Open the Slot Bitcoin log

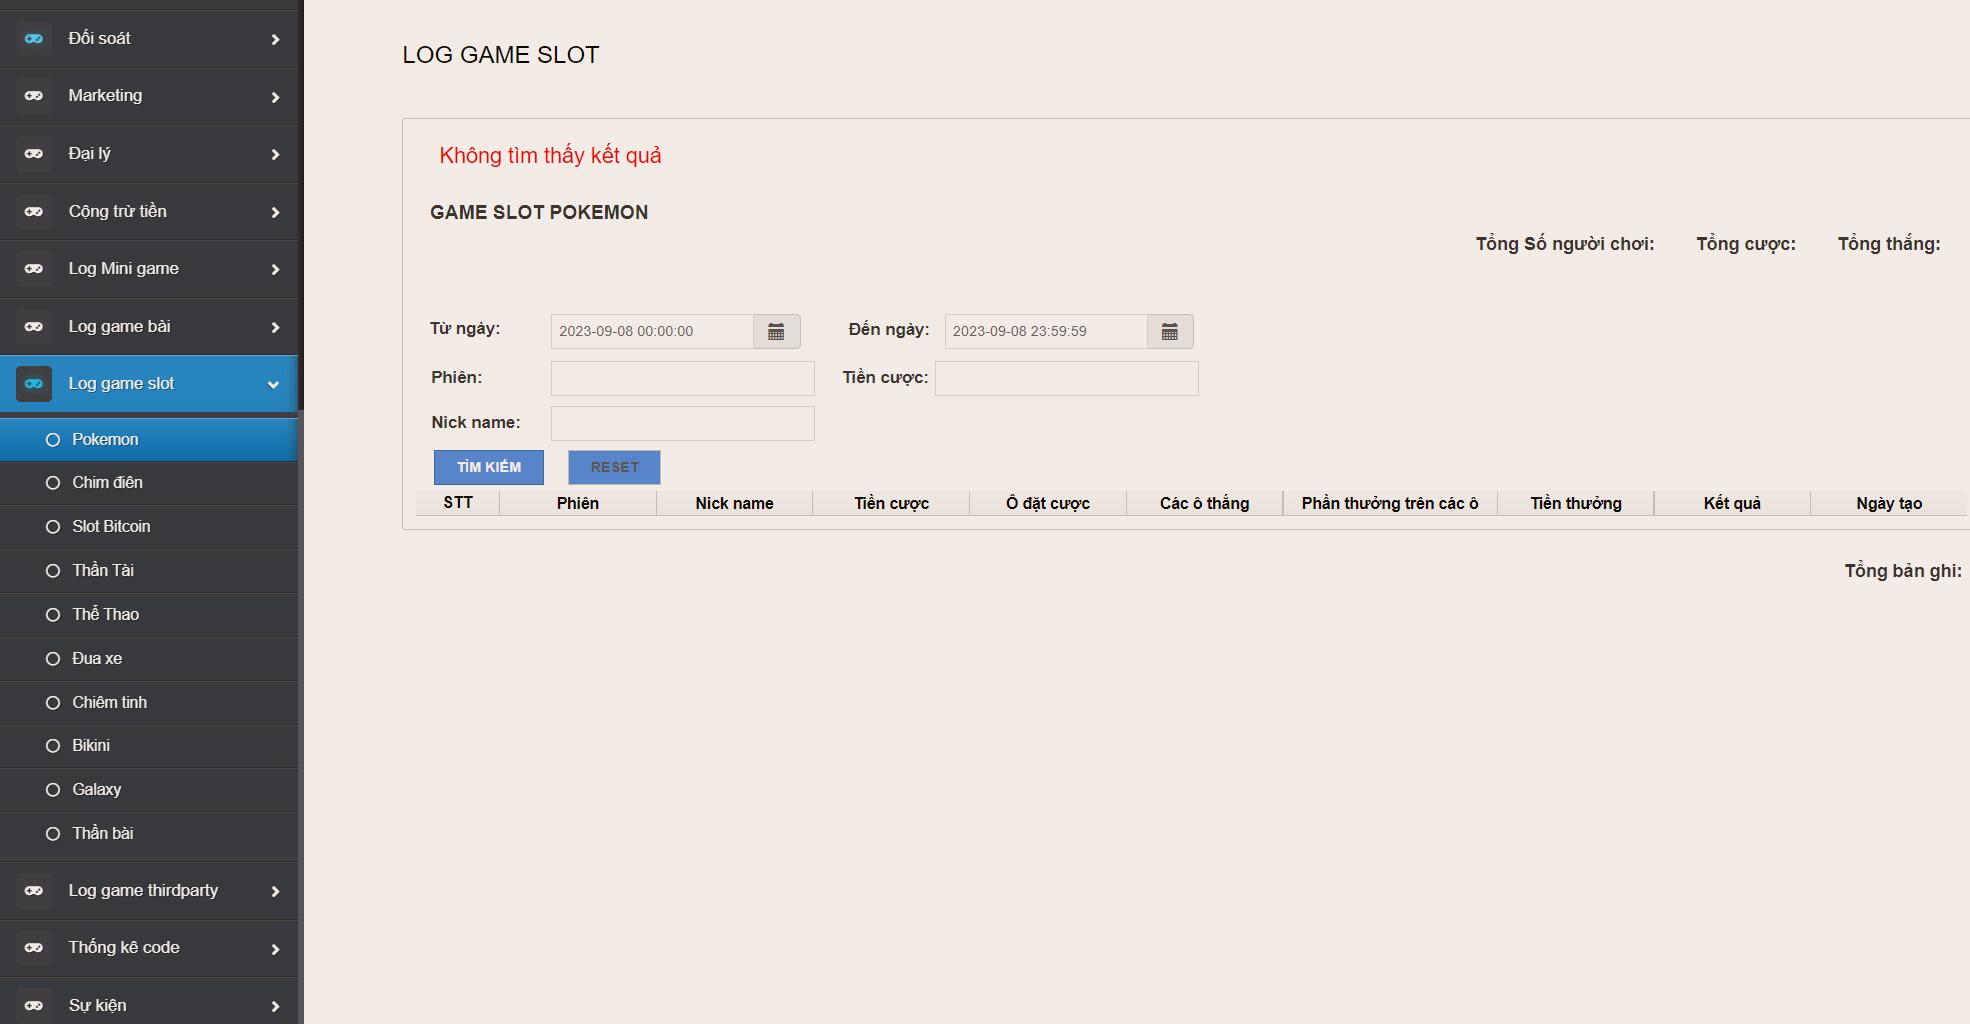tap(149, 527)
